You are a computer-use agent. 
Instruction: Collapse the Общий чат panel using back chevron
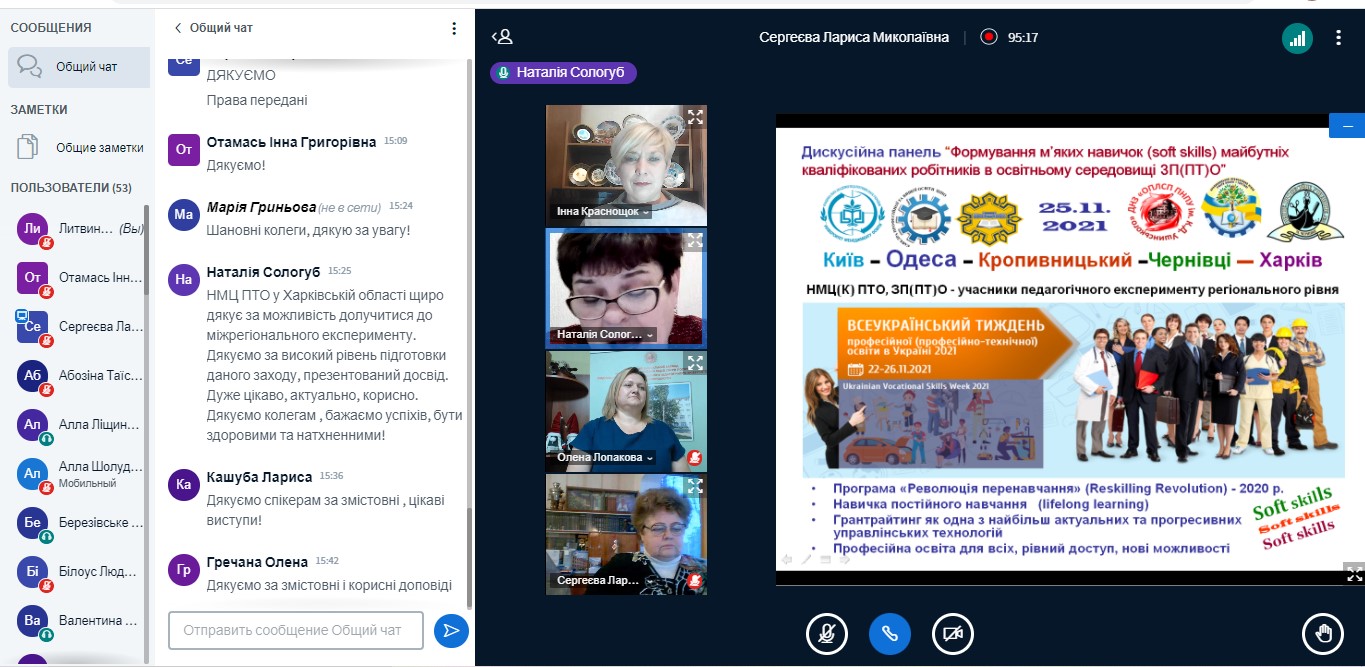point(178,28)
